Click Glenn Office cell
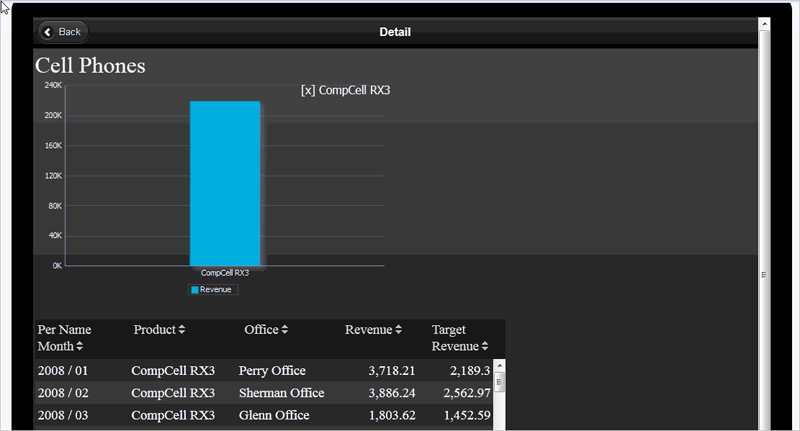The image size is (800, 431). [x=274, y=416]
